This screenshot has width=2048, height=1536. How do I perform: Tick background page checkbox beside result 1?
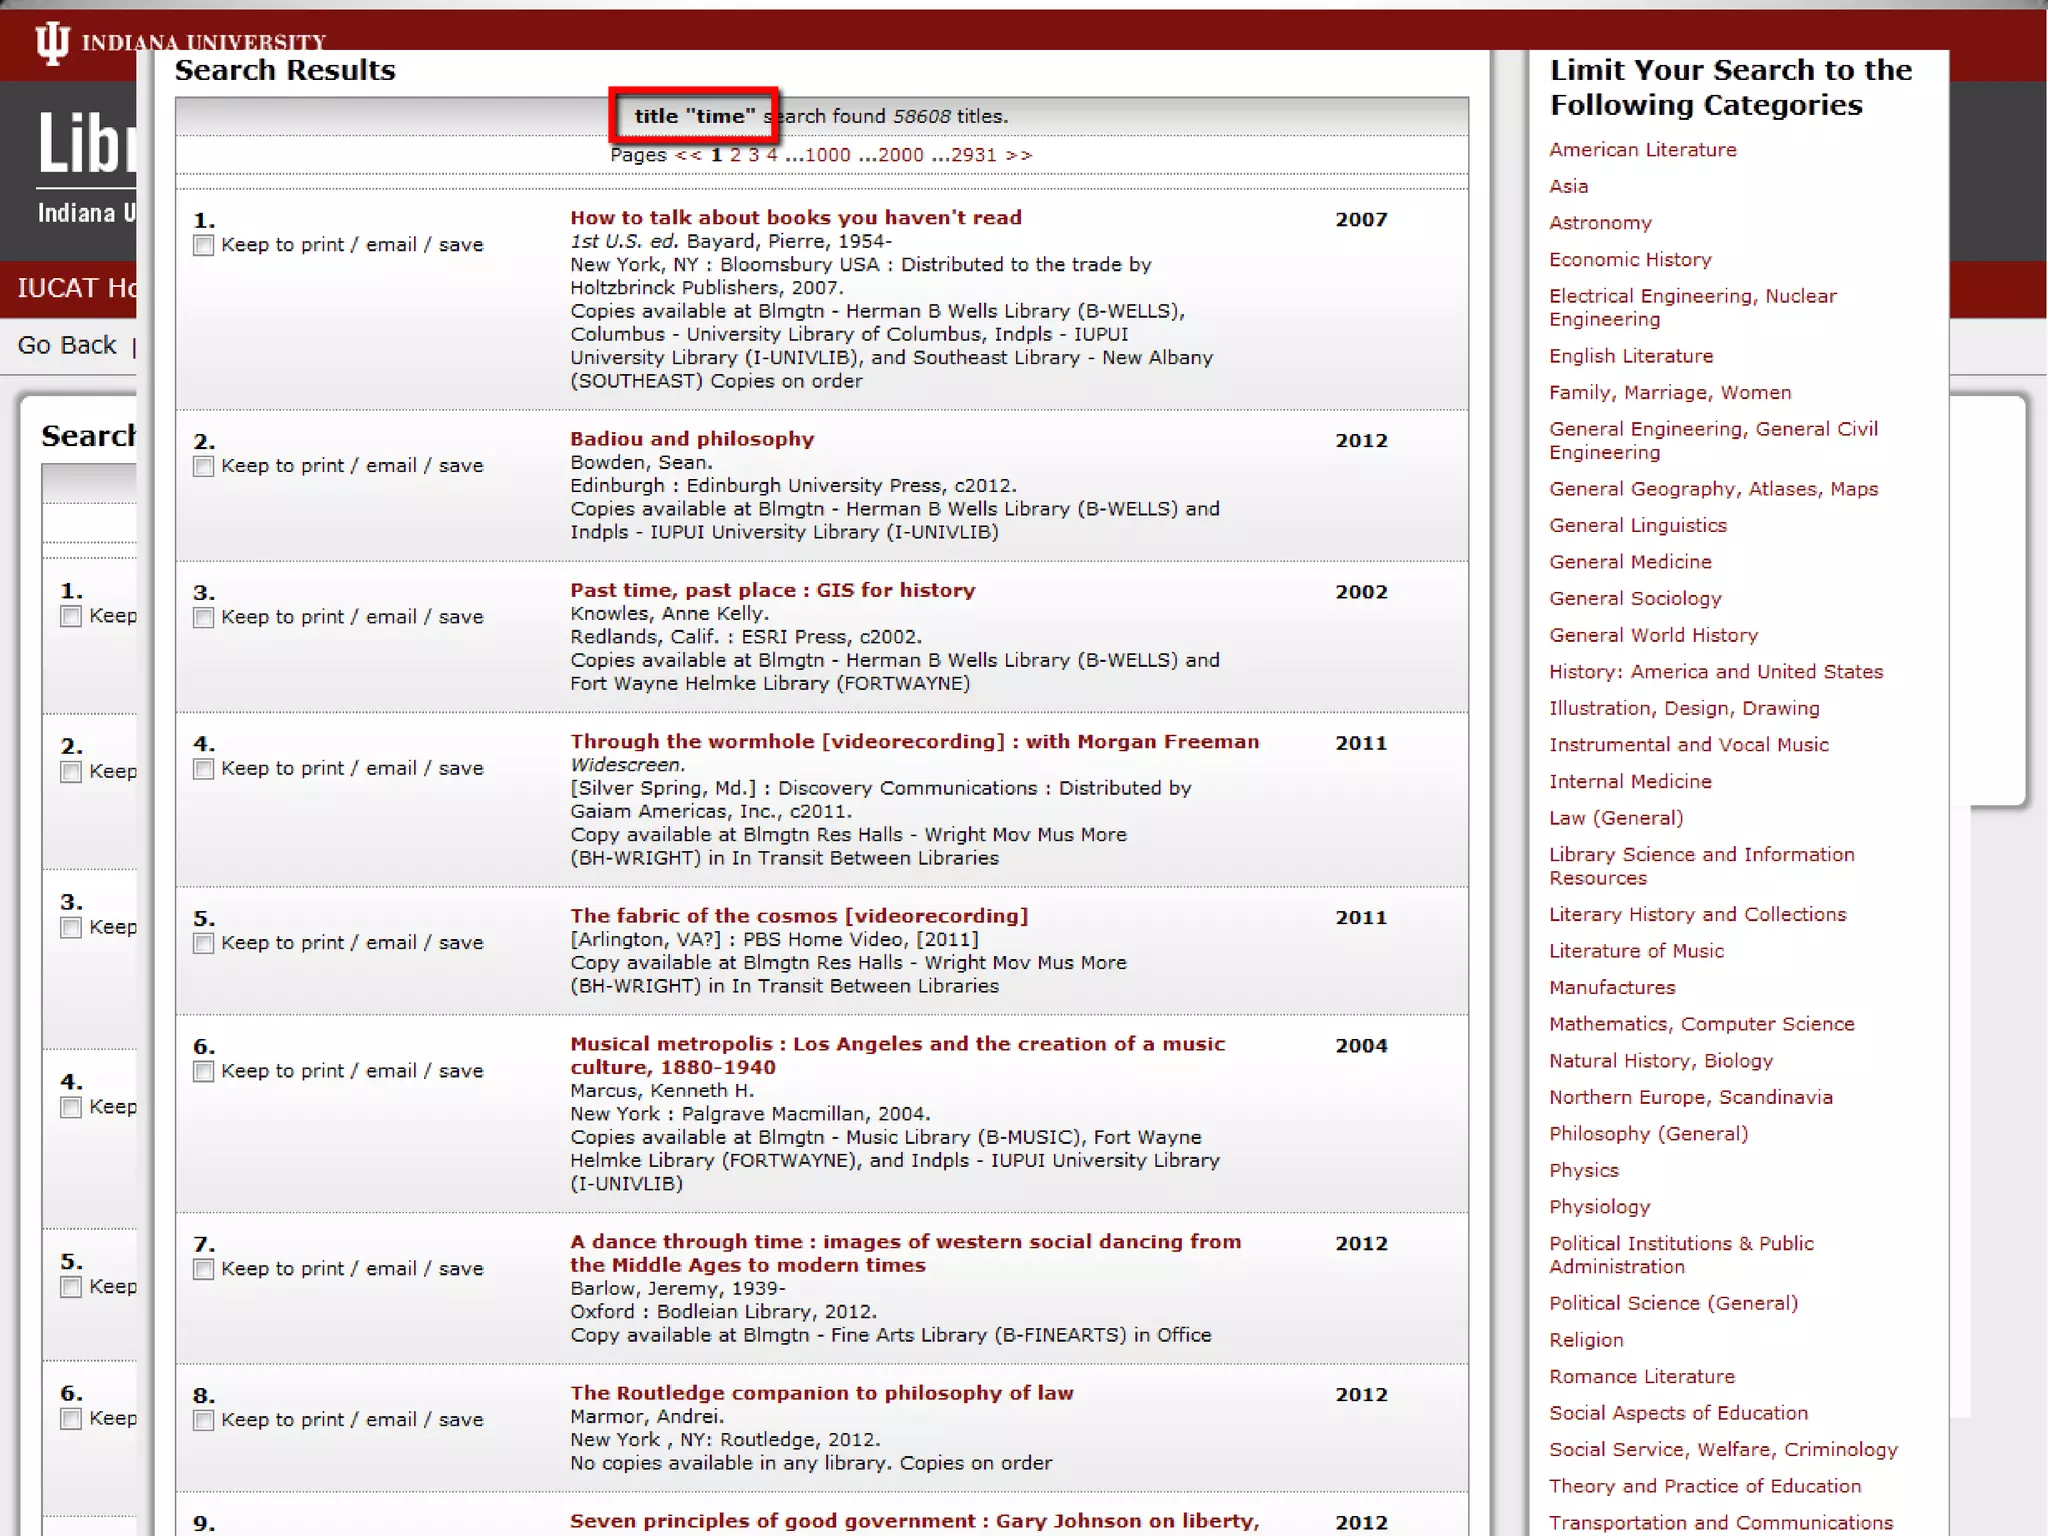click(71, 617)
